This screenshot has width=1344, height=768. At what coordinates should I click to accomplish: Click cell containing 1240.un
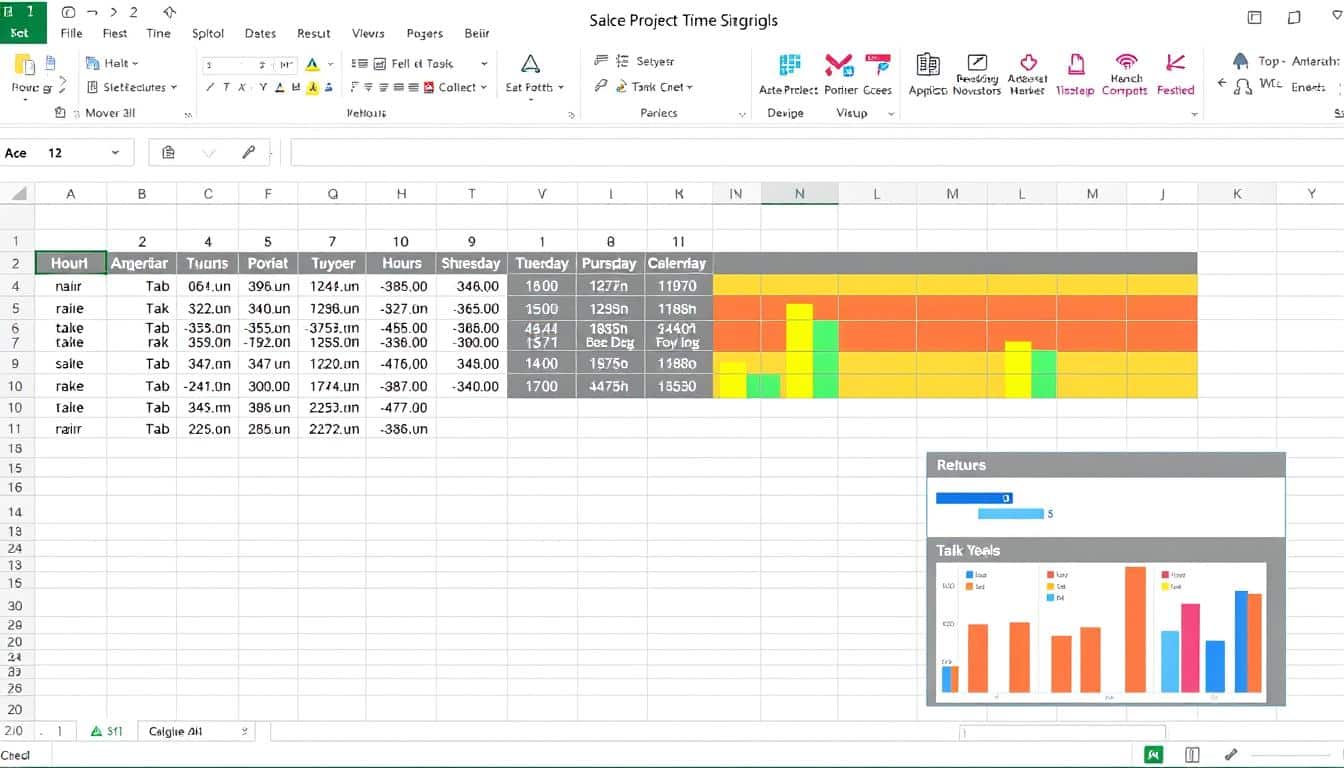[333, 286]
